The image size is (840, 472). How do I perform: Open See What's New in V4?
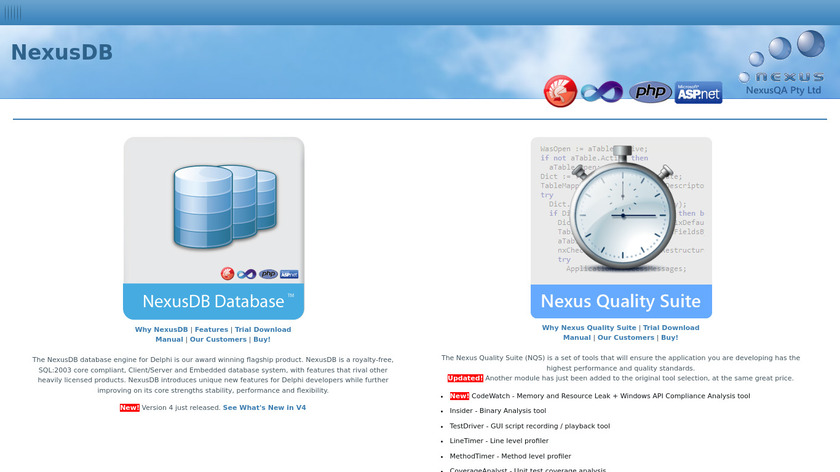pos(264,408)
